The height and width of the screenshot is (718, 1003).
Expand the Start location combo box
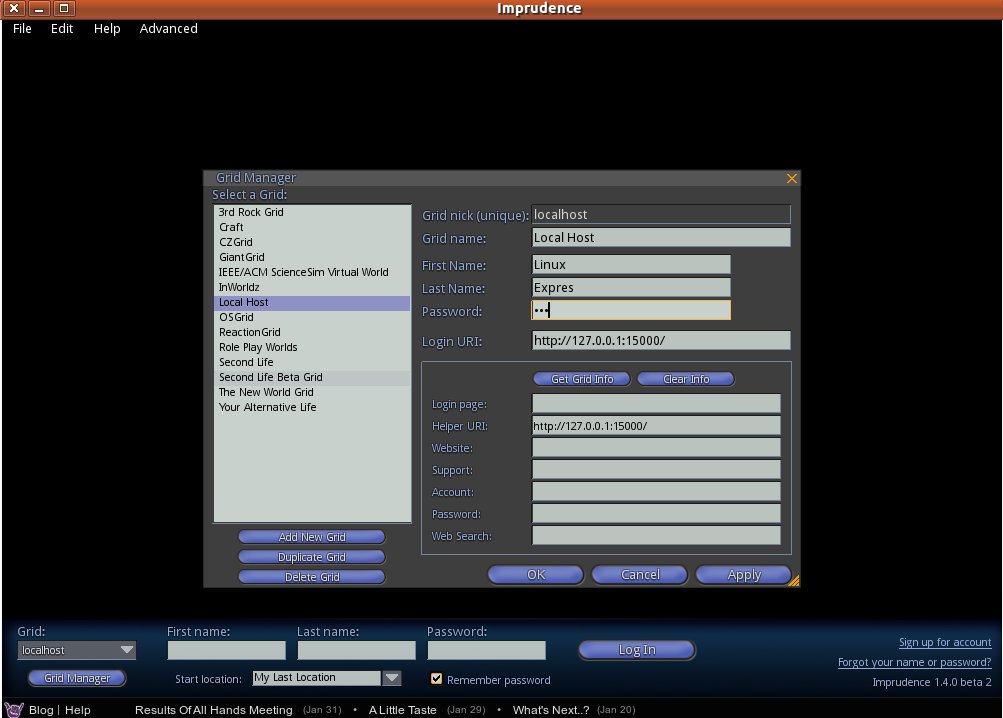click(316, 678)
